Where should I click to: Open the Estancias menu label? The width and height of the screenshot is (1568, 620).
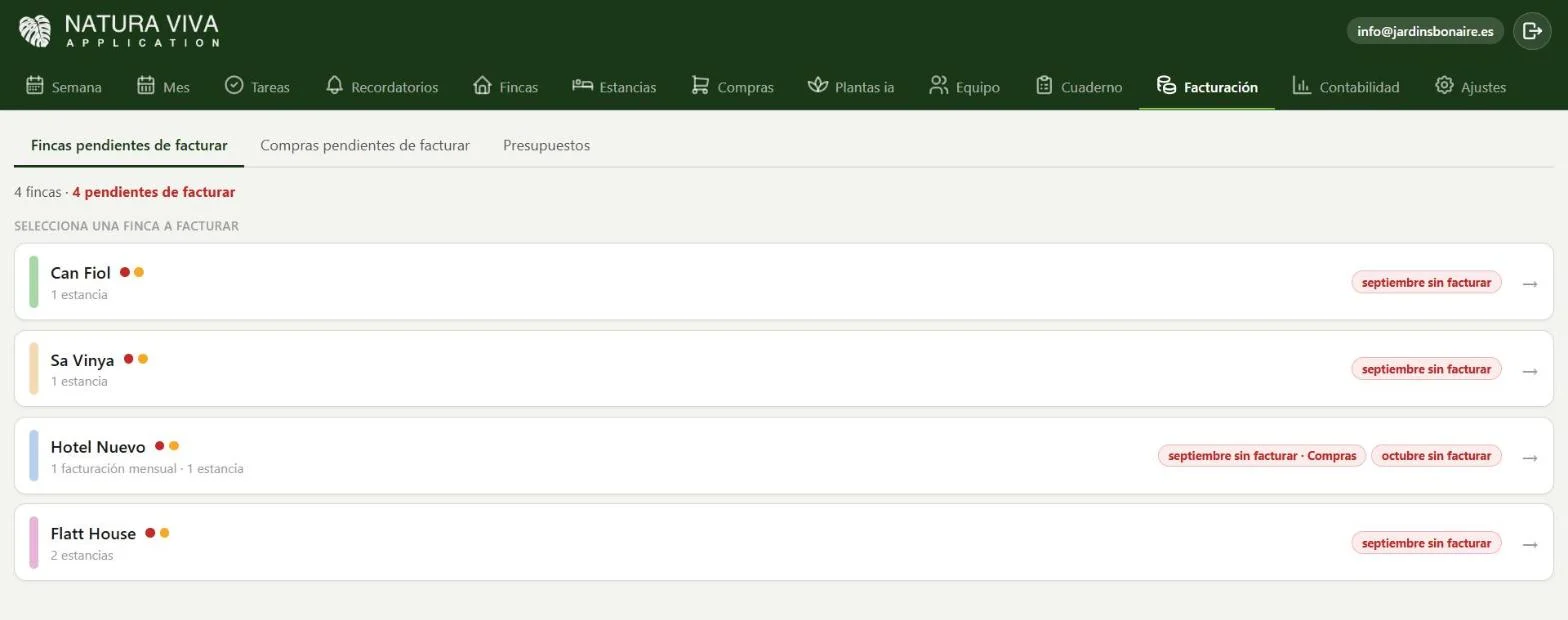point(628,88)
